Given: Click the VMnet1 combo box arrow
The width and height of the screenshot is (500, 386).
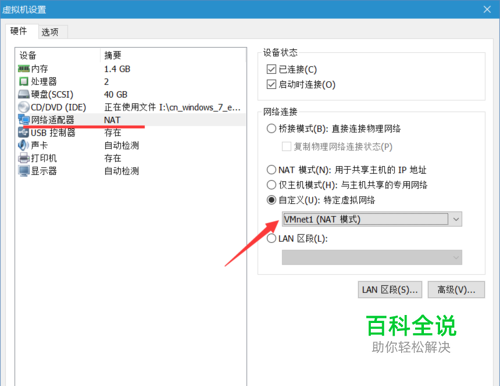Looking at the screenshot, I should click(x=456, y=219).
